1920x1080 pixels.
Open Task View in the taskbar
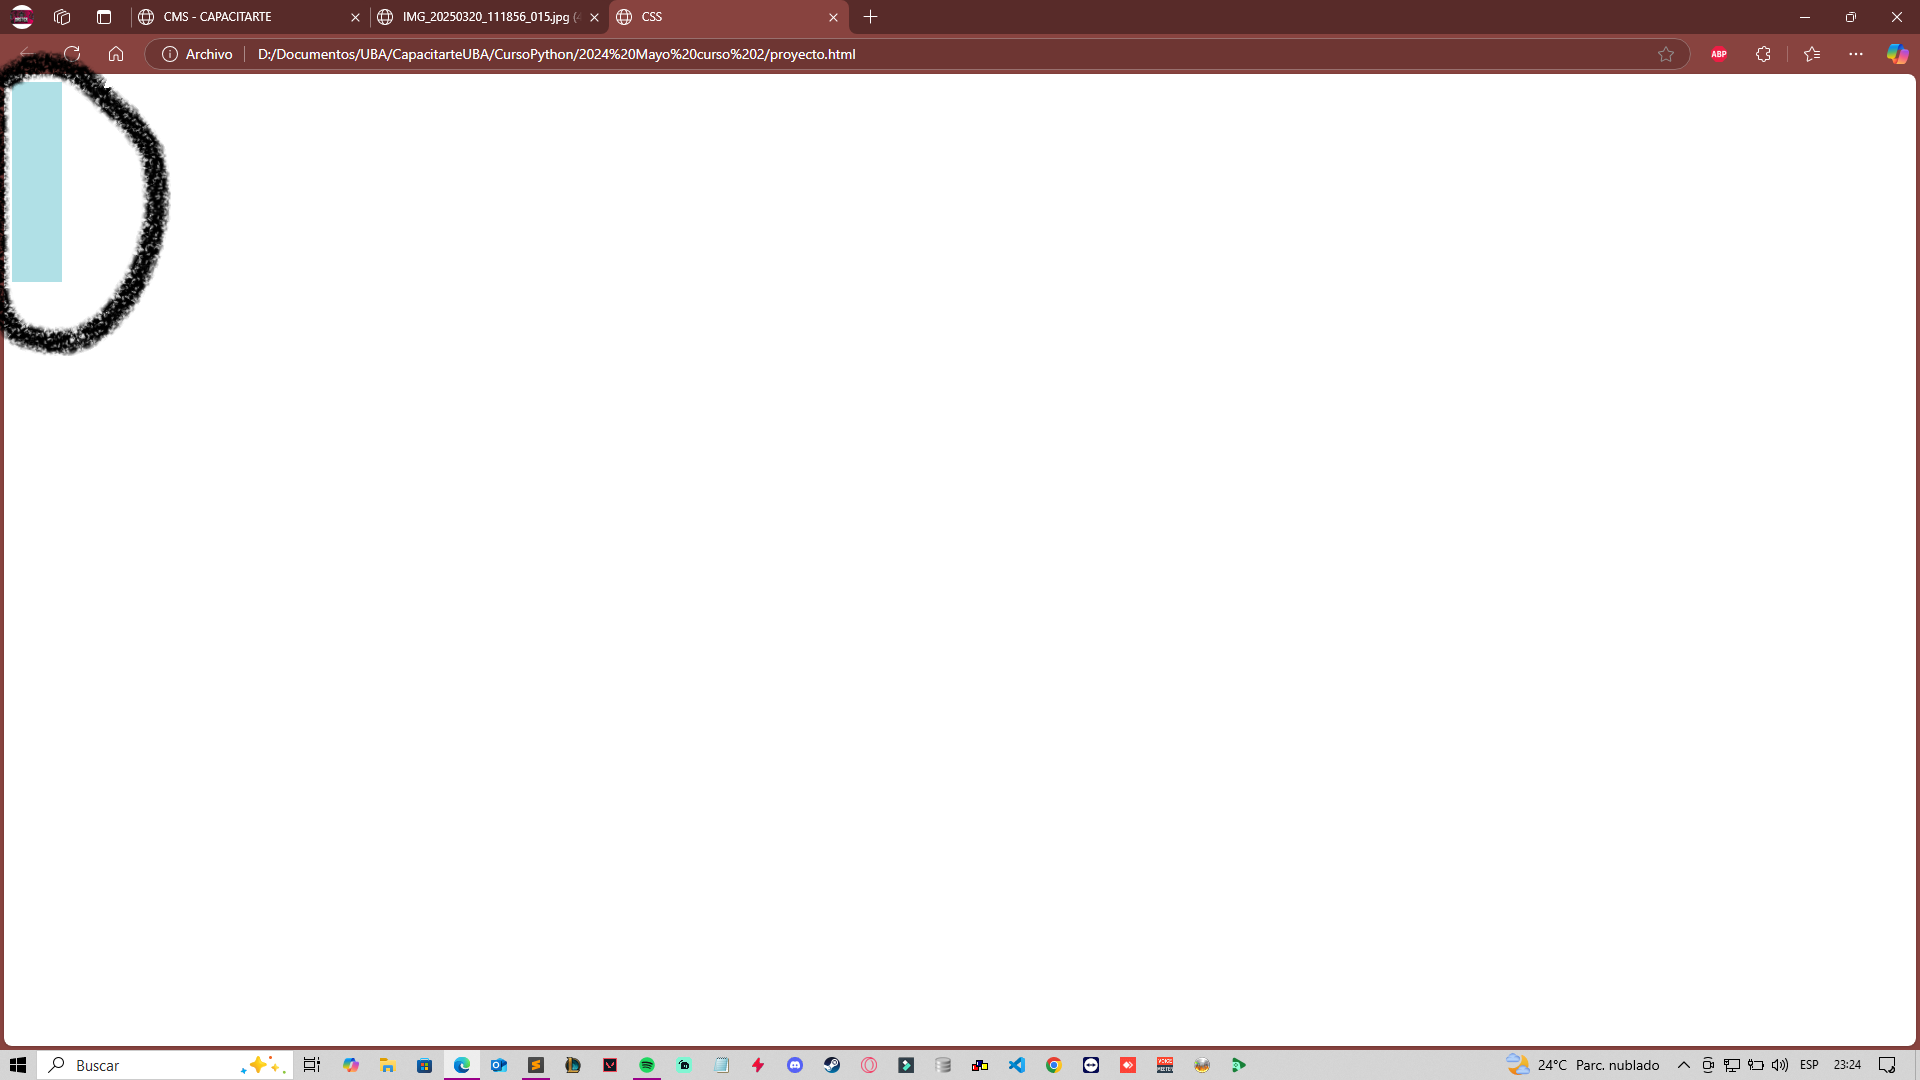312,1065
